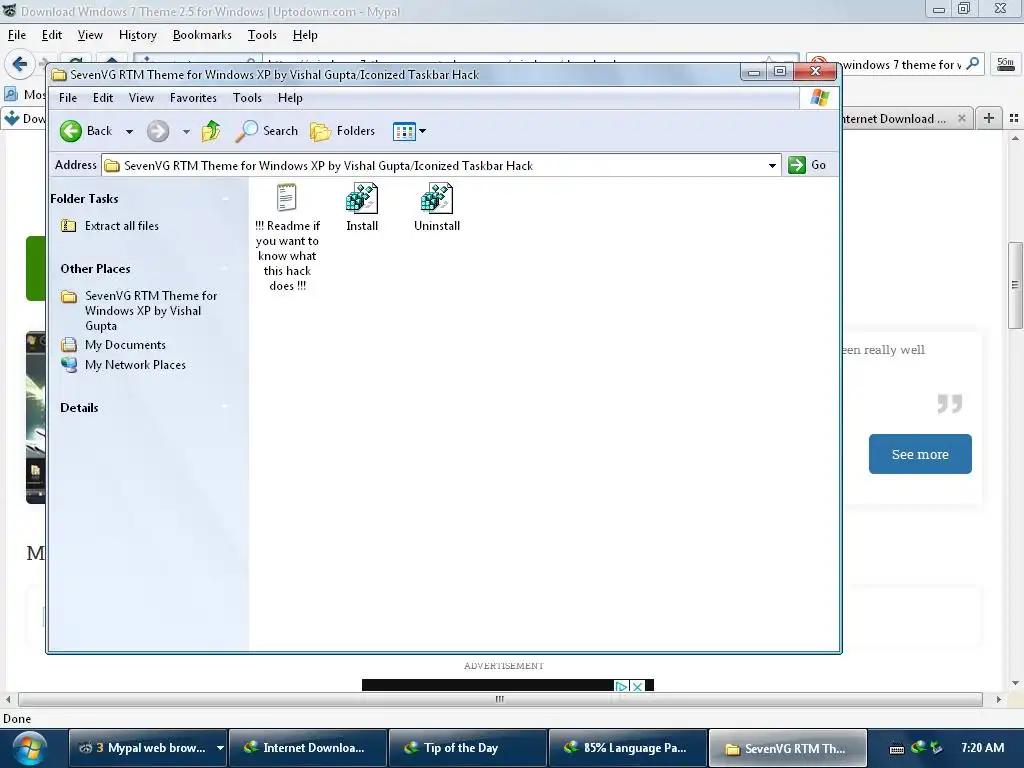Open Mypal History menu
Viewport: 1024px width, 768px height.
(138, 35)
